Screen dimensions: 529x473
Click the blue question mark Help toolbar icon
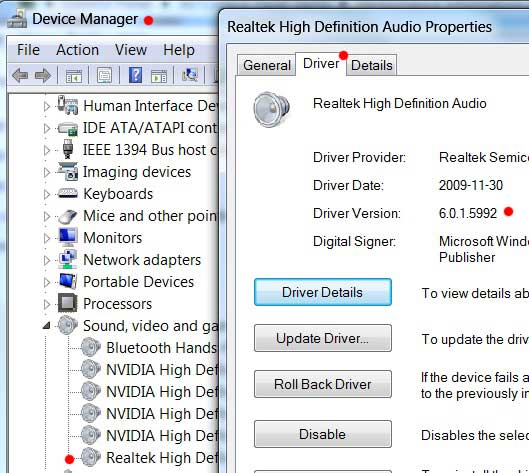pos(135,75)
